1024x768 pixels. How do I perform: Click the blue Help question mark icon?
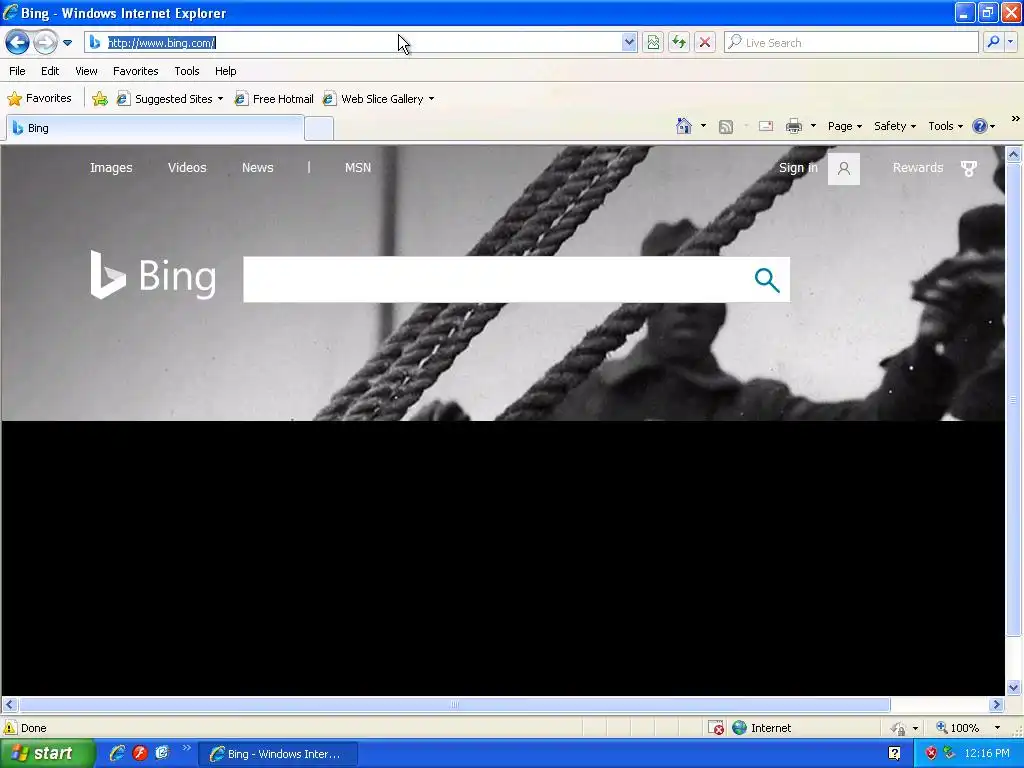coord(980,126)
